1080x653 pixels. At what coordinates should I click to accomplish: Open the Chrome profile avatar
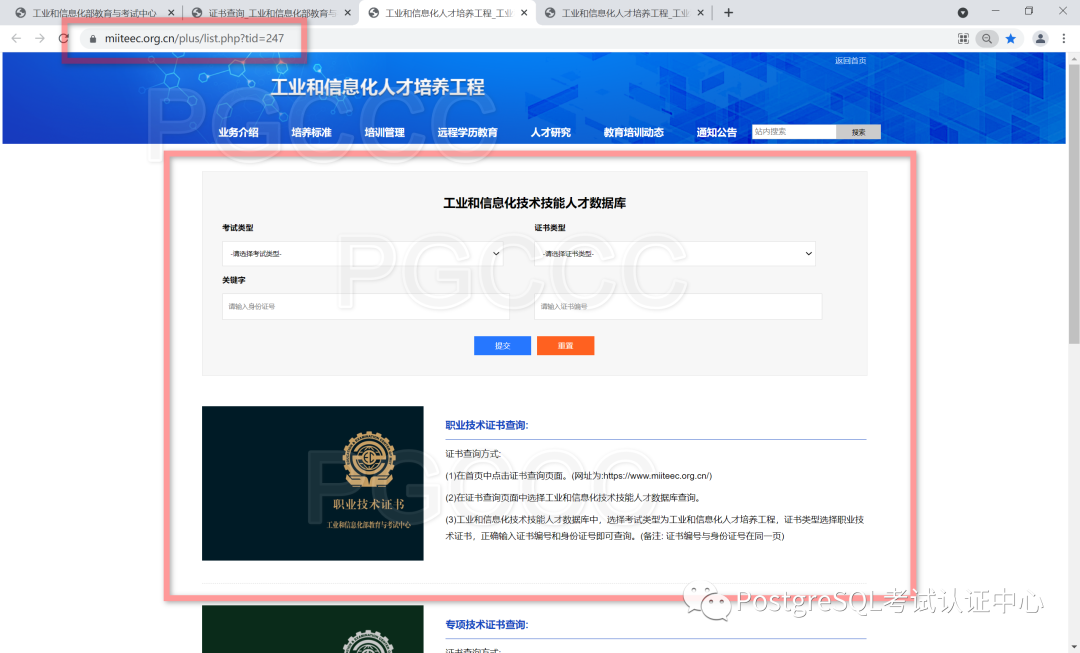pos(1039,37)
